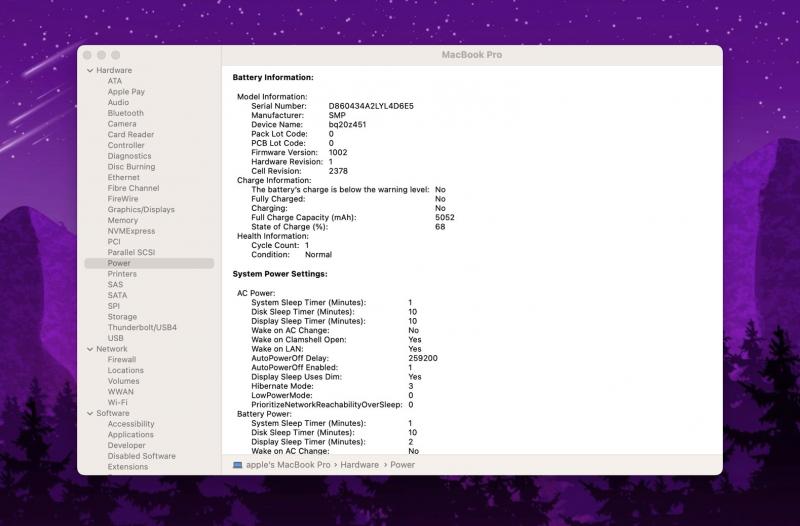Screen dimensions: 800x526
Task: Click the Cell Revision value 2378
Action: 338,171
